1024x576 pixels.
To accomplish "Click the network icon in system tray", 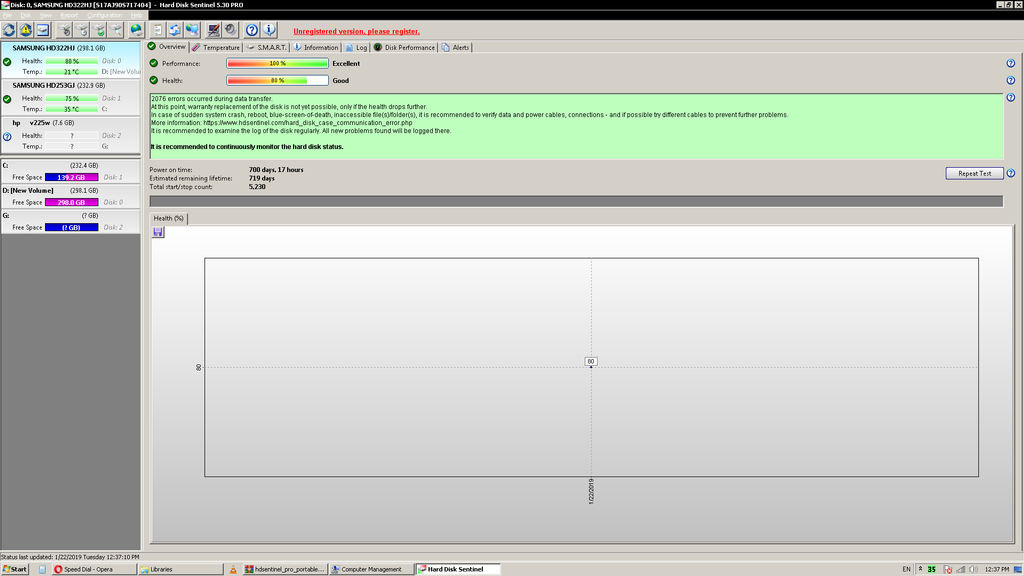I will point(961,569).
